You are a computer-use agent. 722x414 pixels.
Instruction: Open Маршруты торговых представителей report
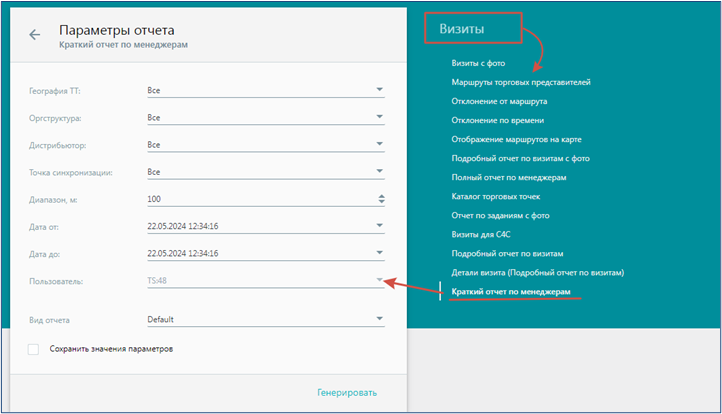[x=521, y=82]
